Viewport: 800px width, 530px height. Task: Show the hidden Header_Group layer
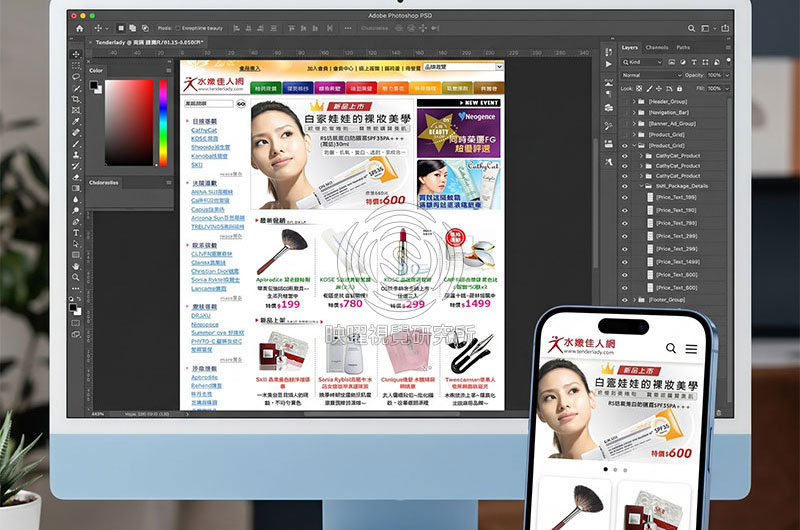point(624,102)
